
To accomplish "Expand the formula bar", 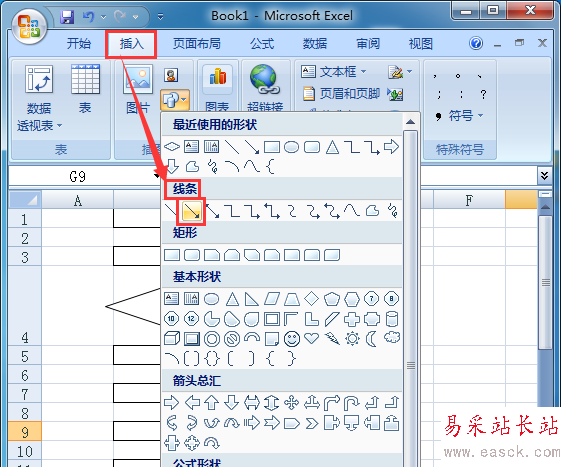I will coord(544,176).
